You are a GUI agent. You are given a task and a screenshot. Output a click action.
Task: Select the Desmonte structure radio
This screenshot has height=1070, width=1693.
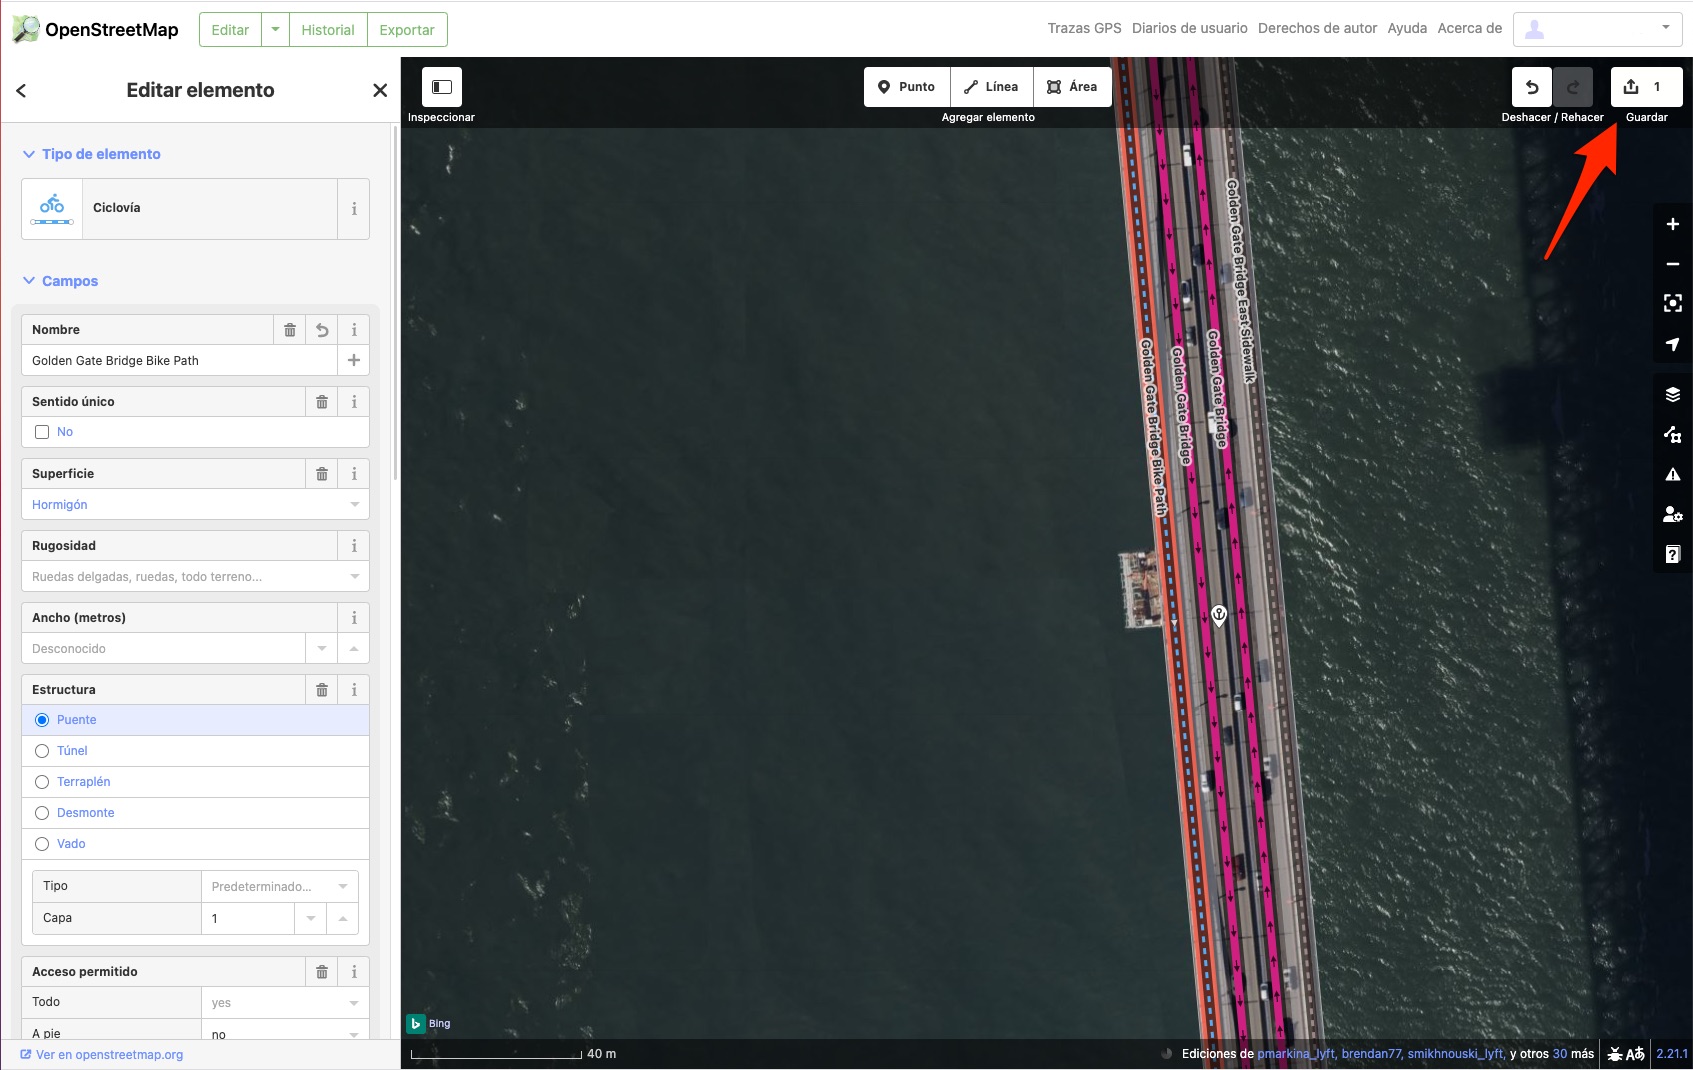point(42,813)
